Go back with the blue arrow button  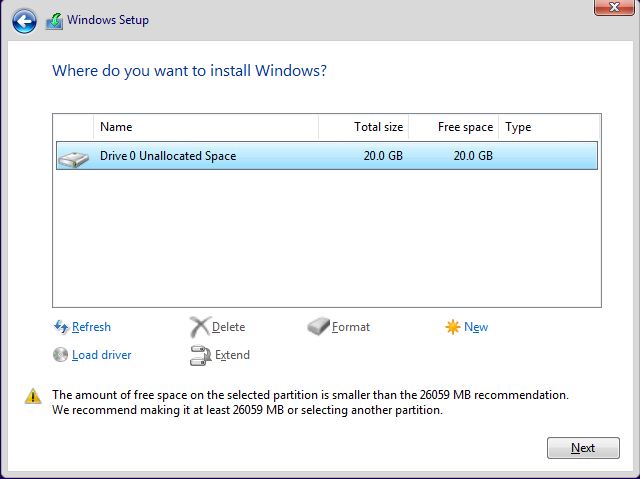click(x=24, y=21)
